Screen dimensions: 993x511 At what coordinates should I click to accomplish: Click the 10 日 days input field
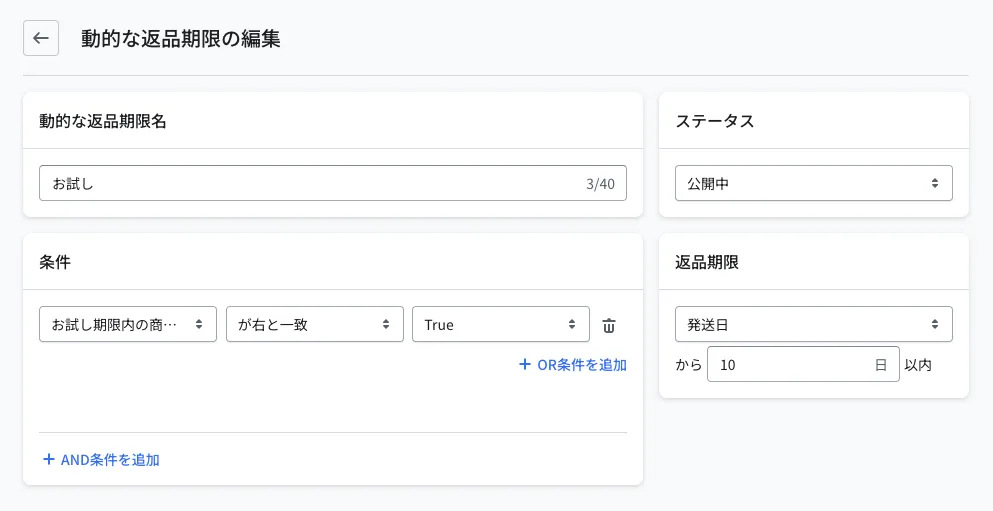tap(803, 364)
